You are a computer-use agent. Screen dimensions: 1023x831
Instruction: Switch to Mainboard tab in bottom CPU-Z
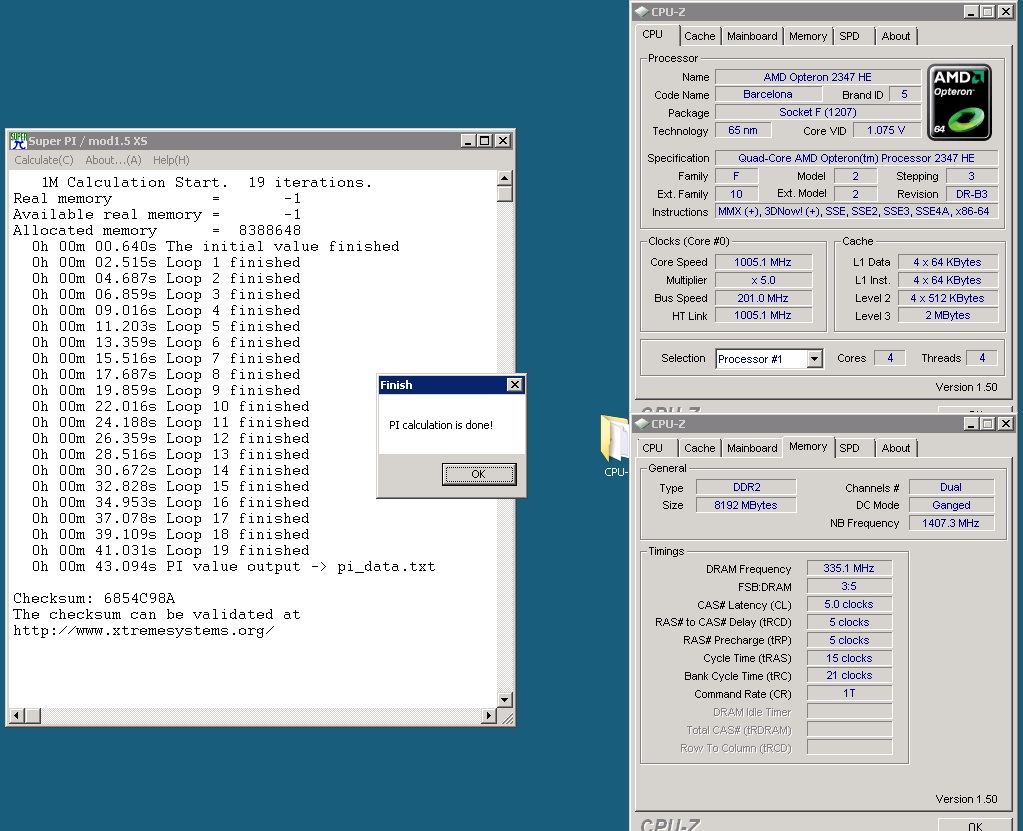[x=752, y=448]
